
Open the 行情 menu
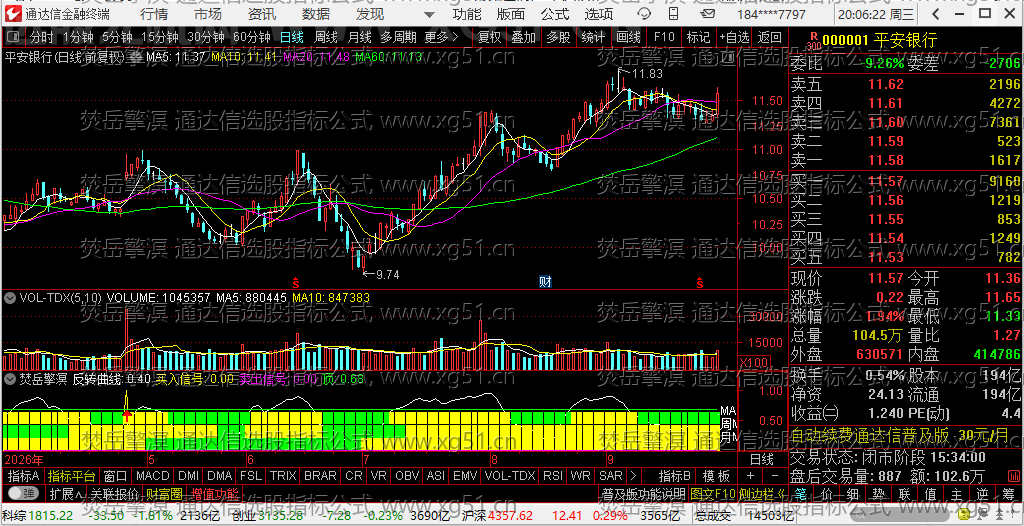click(153, 14)
